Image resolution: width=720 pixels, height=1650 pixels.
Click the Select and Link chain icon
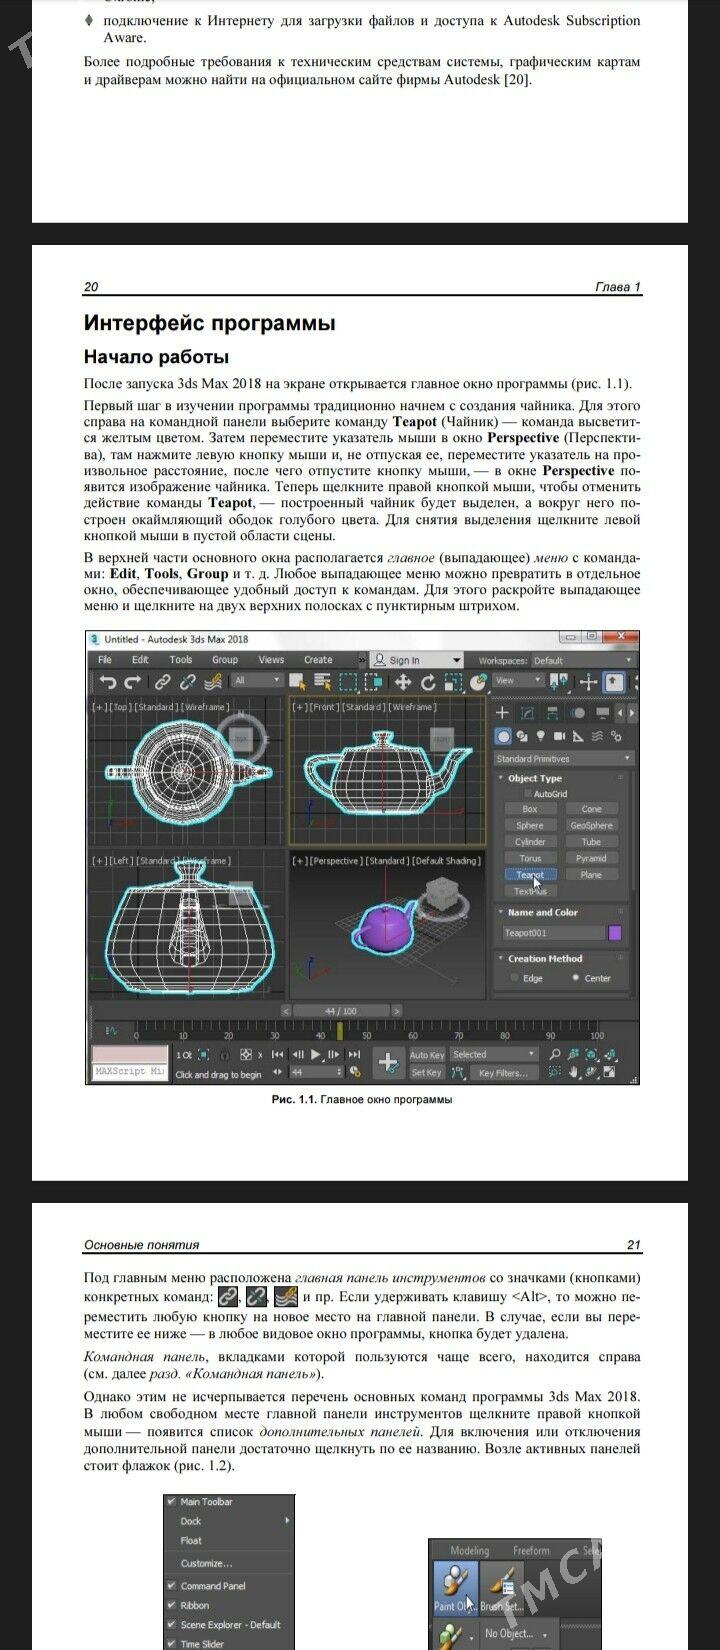point(162,682)
